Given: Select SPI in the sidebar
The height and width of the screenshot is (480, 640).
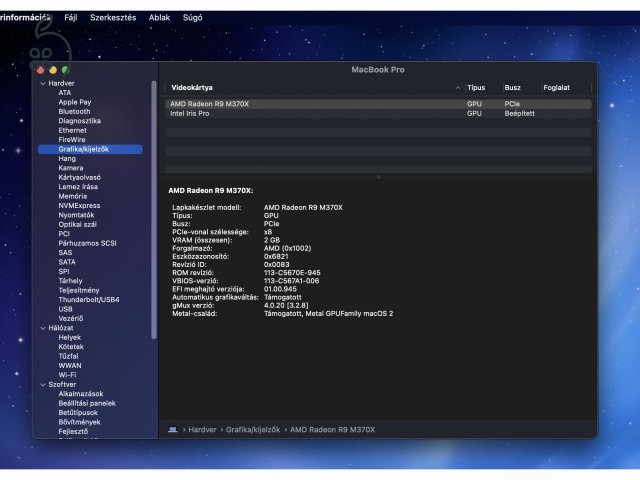Looking at the screenshot, I should pyautogui.click(x=64, y=271).
